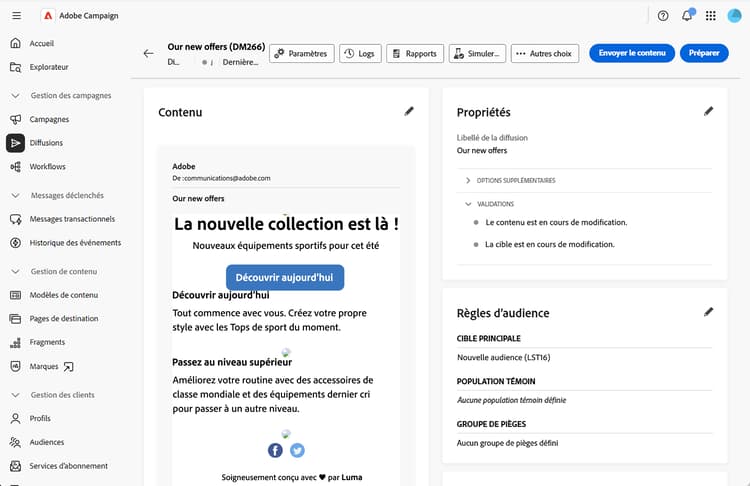Screen dimensions: 750x486
Task: Open notifications bell icon
Action: tap(687, 16)
